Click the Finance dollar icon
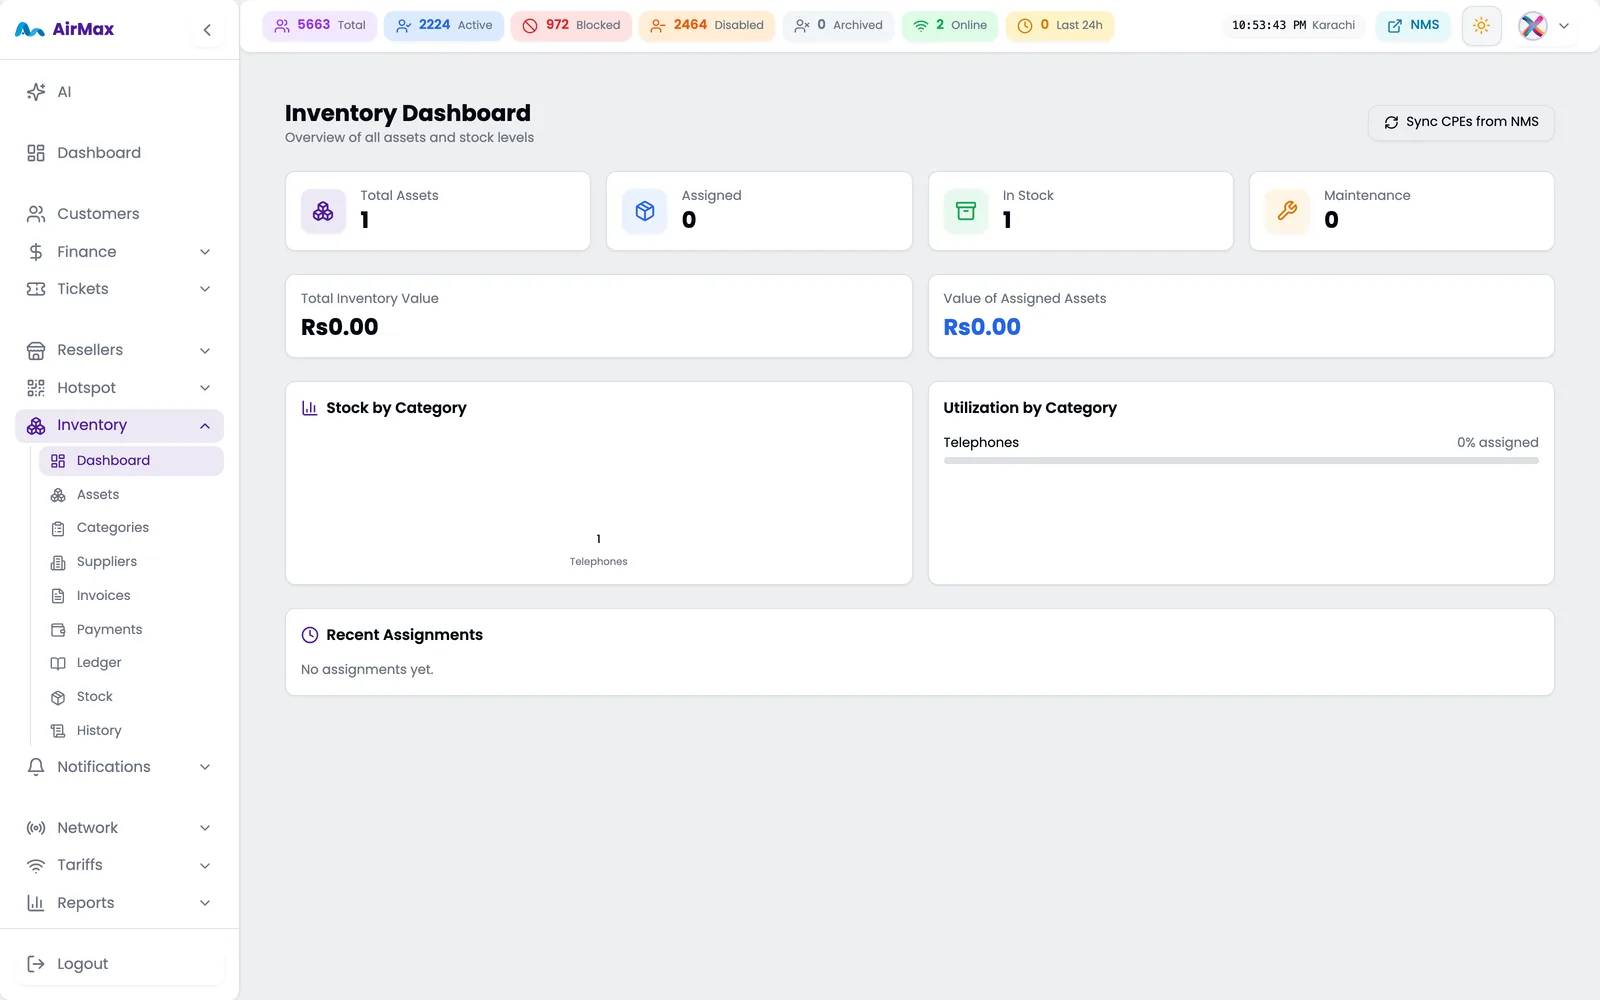This screenshot has height=1000, width=1600. click(x=36, y=252)
